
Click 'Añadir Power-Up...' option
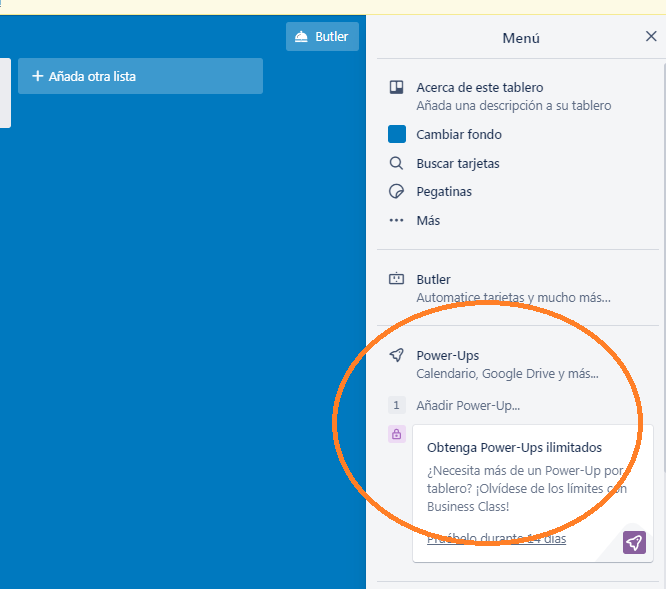(x=468, y=406)
